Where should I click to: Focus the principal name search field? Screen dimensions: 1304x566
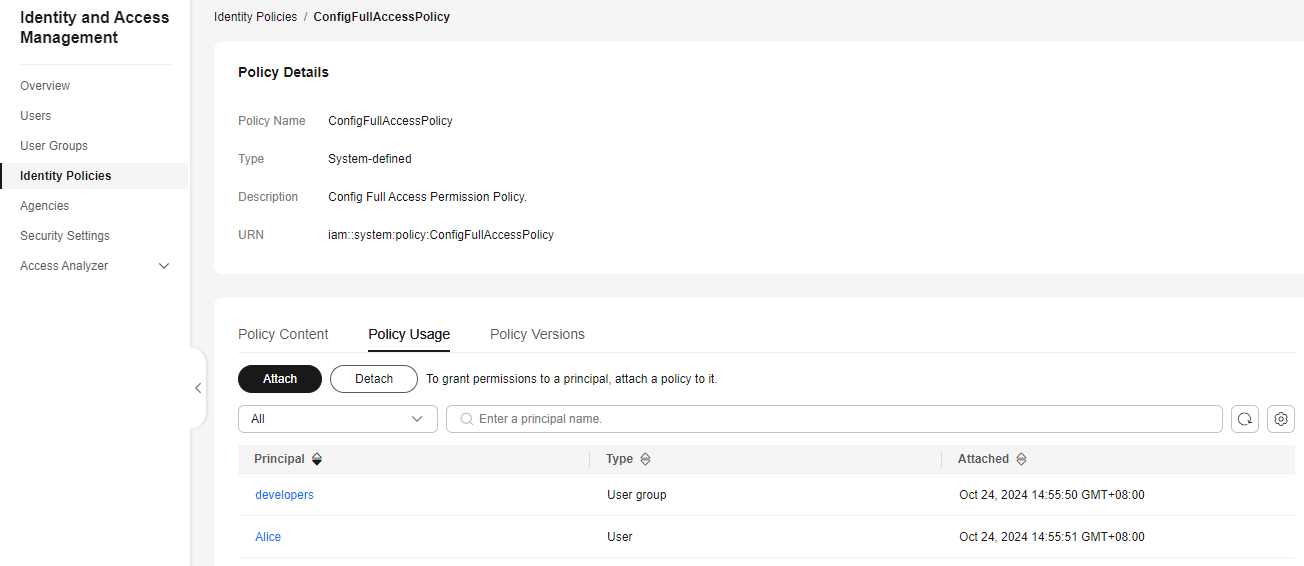840,419
